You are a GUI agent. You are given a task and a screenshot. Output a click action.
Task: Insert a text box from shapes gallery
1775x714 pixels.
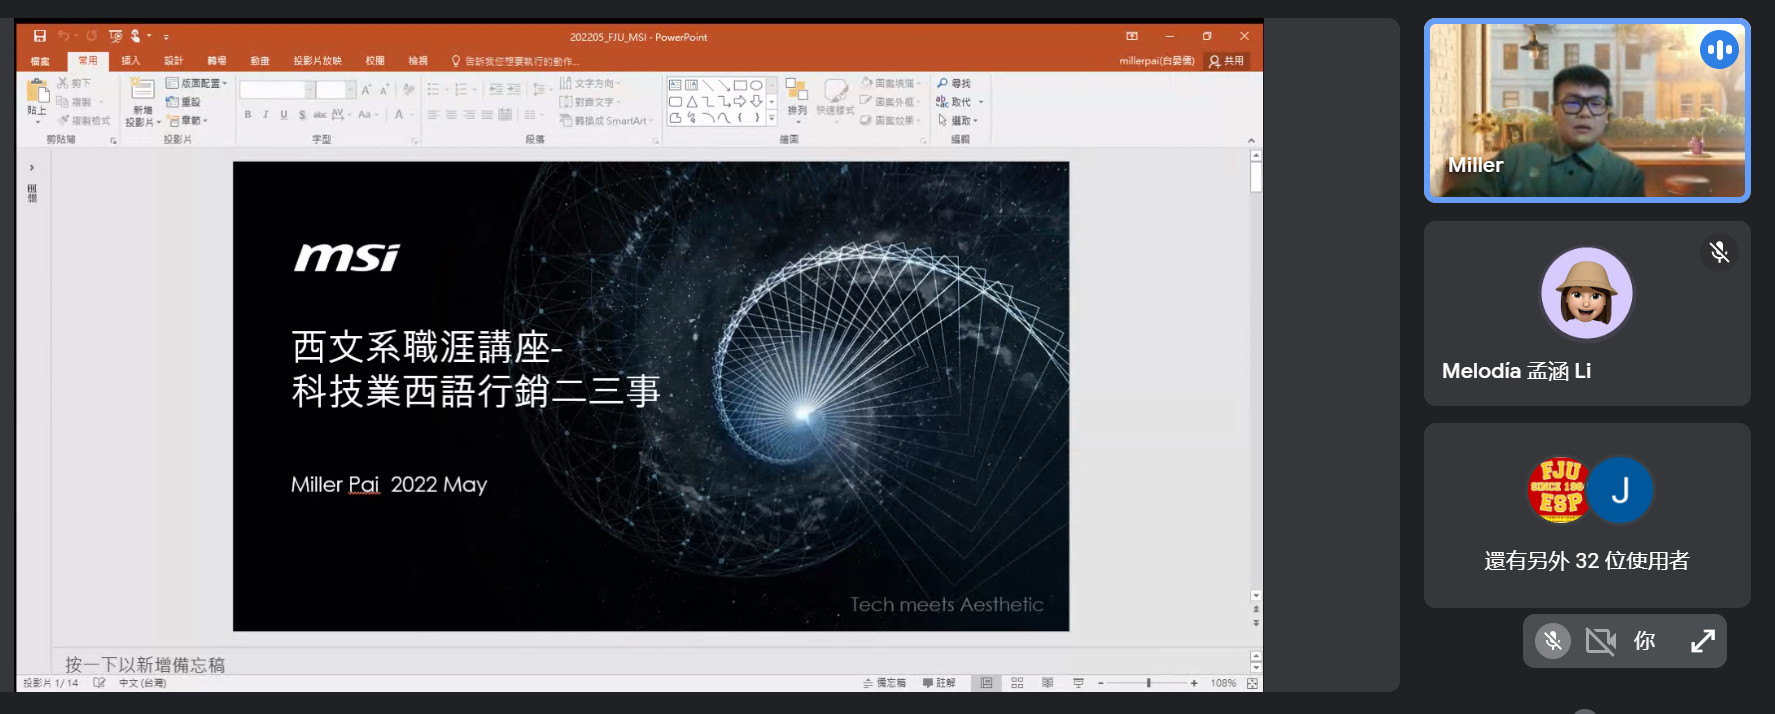tap(675, 85)
